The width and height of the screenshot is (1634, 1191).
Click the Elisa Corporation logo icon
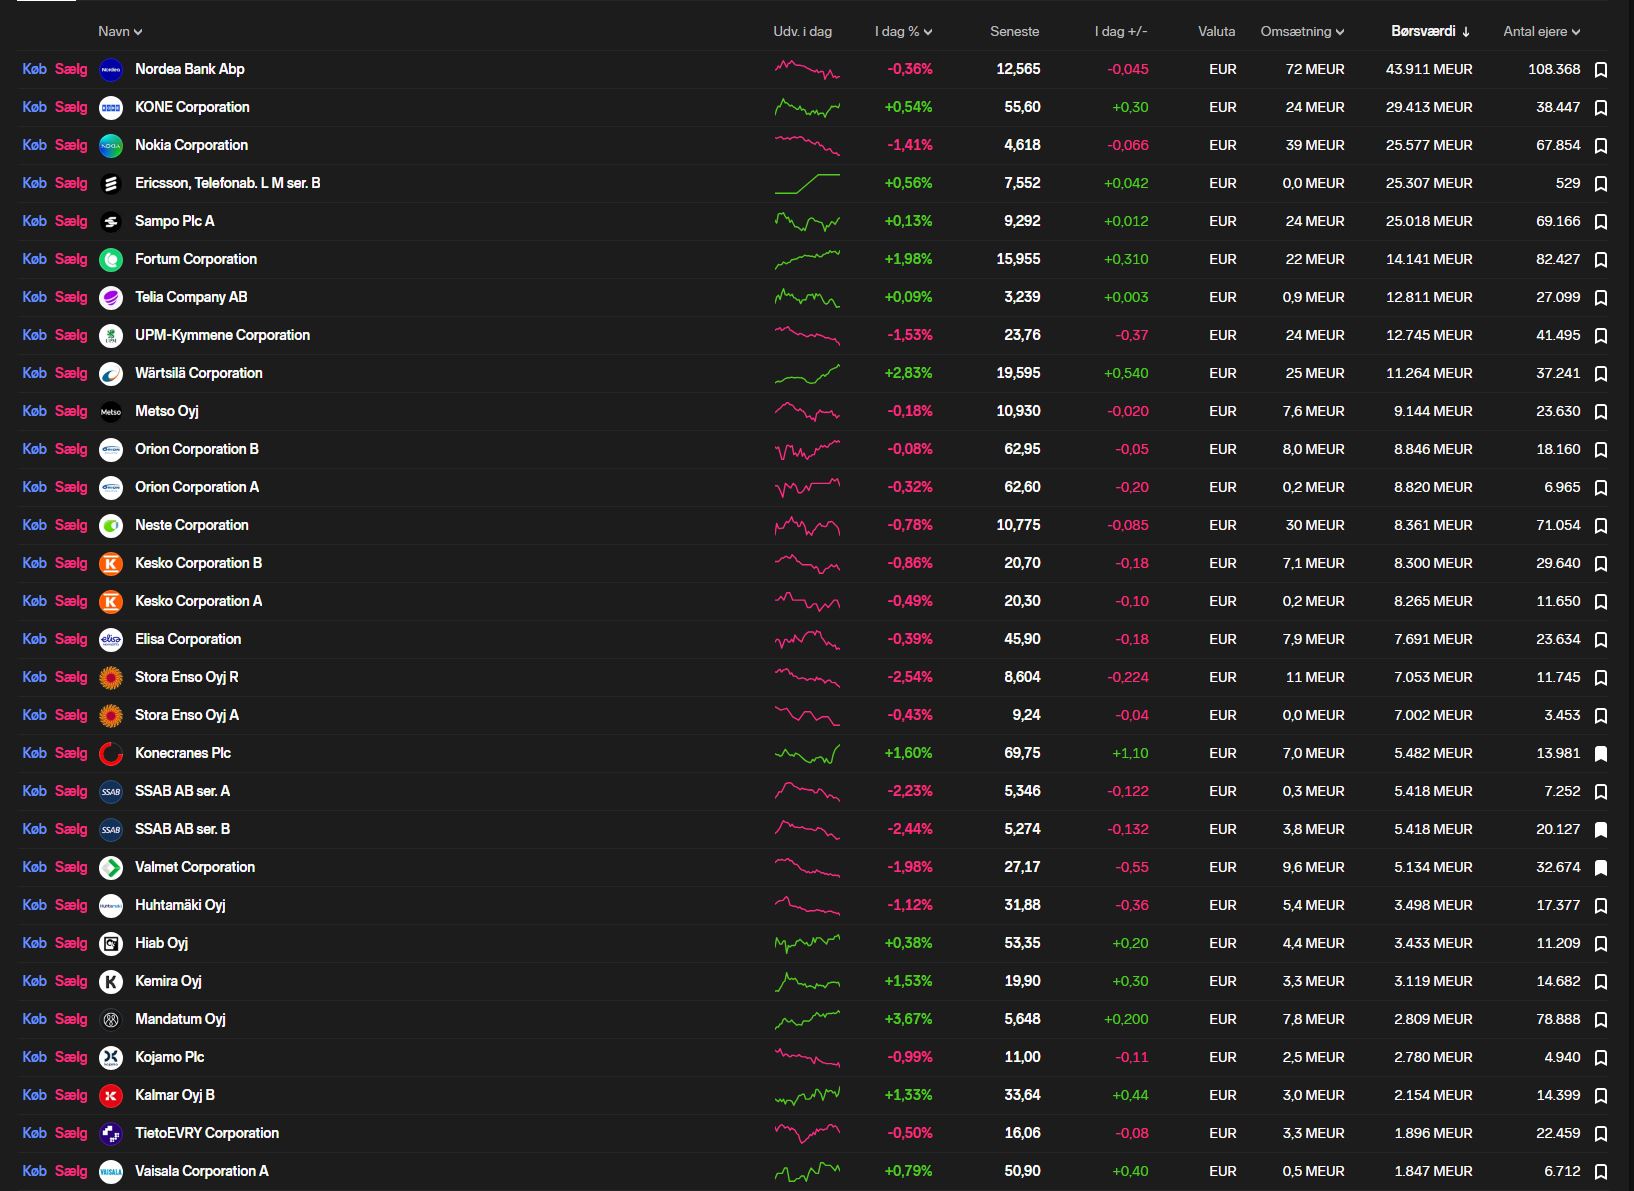(x=111, y=640)
